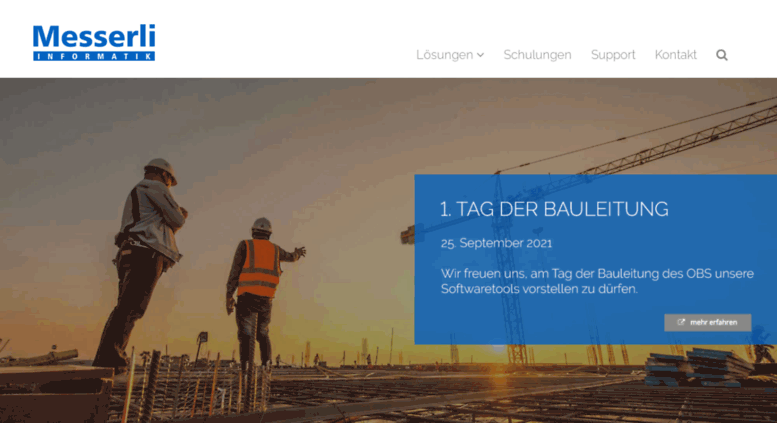Click the '25. September 2021' date text

[496, 243]
